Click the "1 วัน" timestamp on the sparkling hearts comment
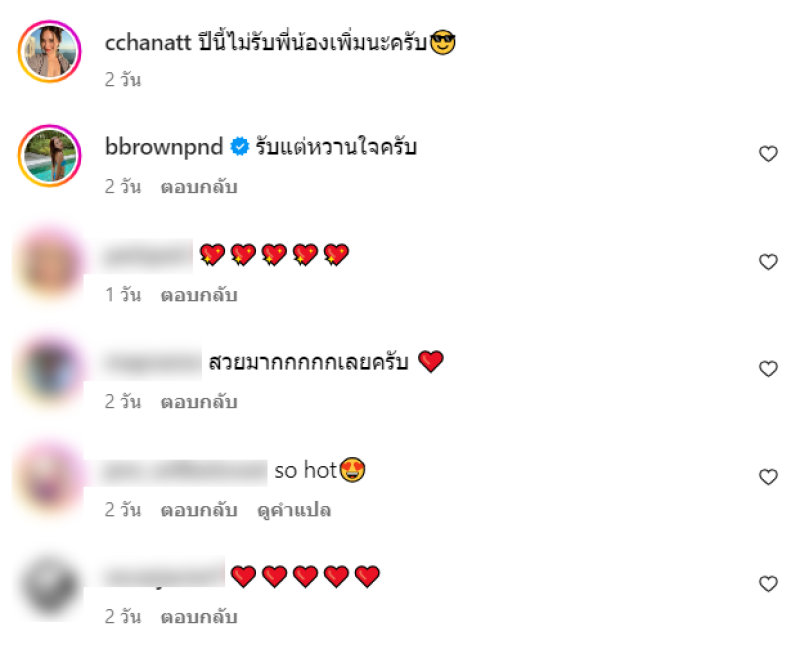The image size is (800, 658). click(x=123, y=295)
